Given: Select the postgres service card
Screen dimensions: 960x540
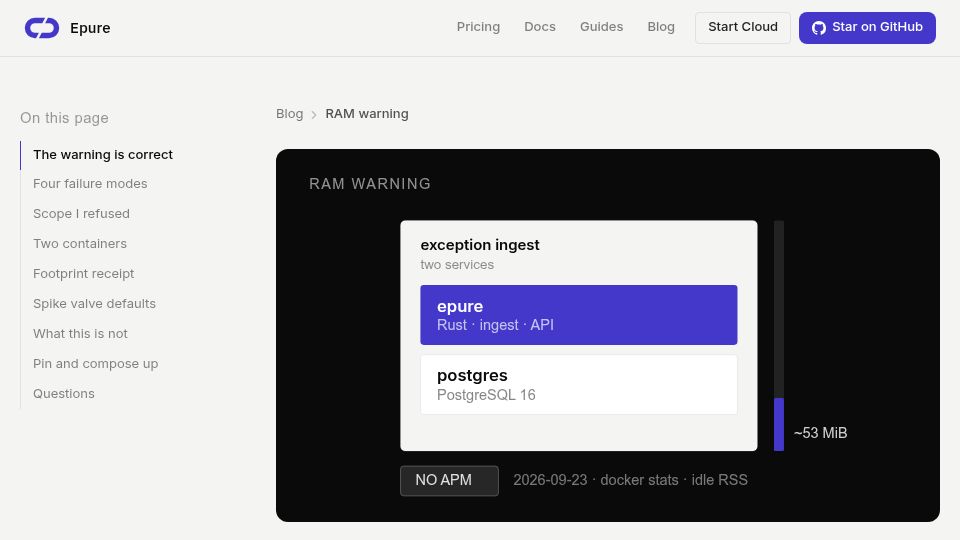Looking at the screenshot, I should 579,384.
